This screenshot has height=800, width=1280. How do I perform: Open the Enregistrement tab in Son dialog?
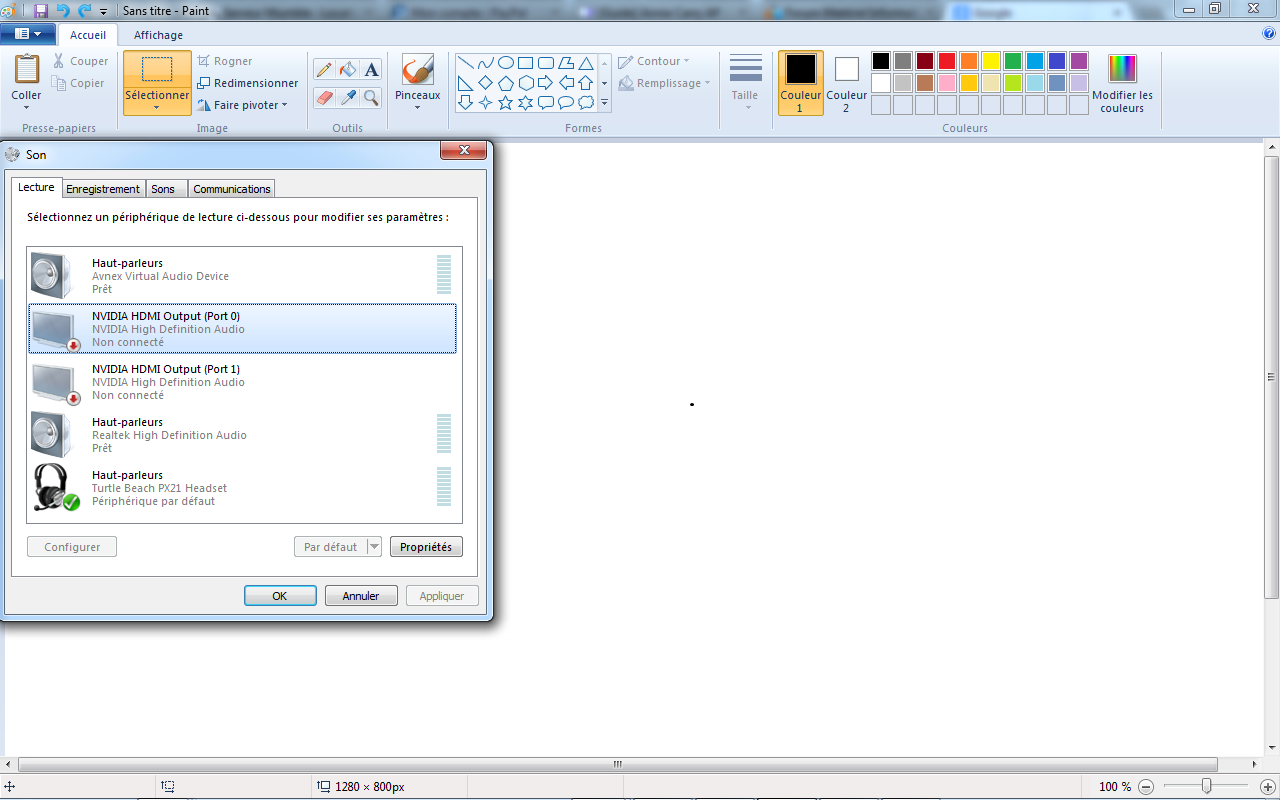click(x=103, y=189)
